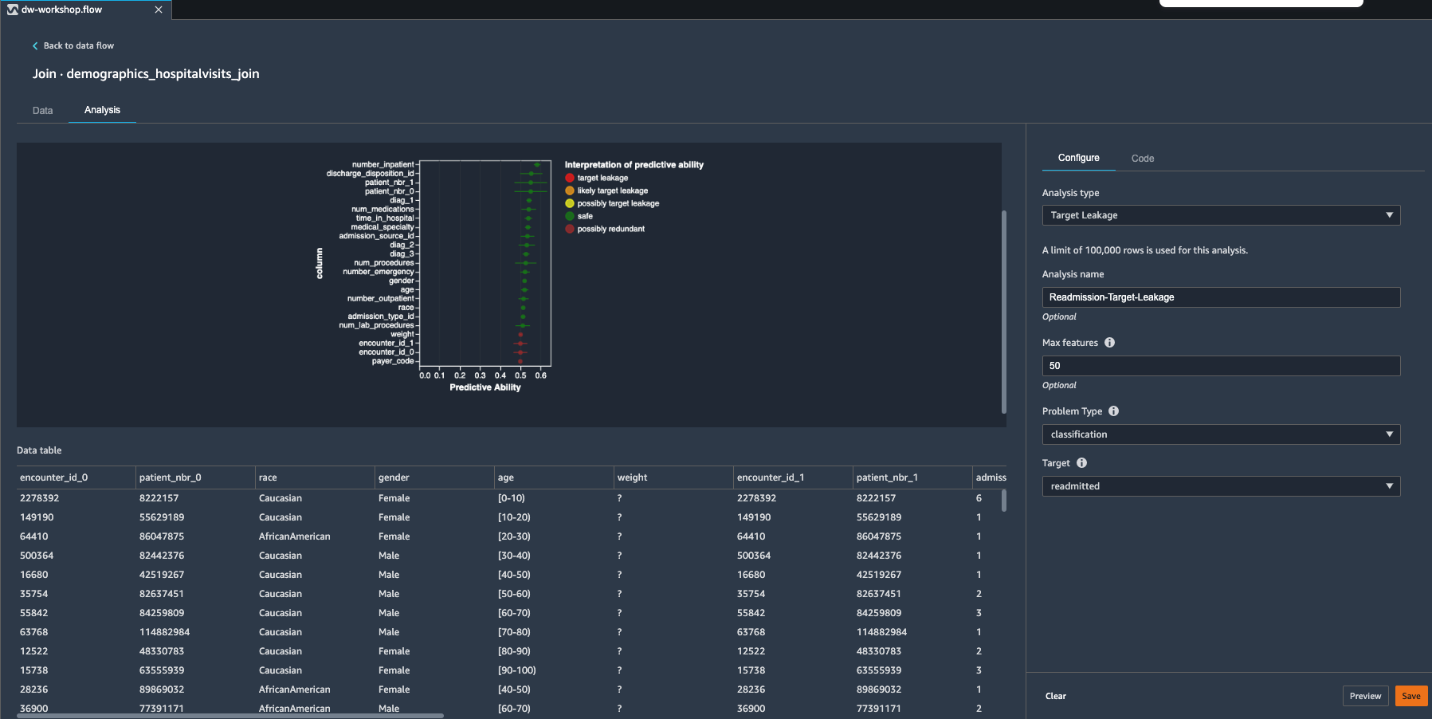Close the dw-workshop.flow tab
Image resolution: width=1432 pixels, height=719 pixels.
tap(158, 9)
